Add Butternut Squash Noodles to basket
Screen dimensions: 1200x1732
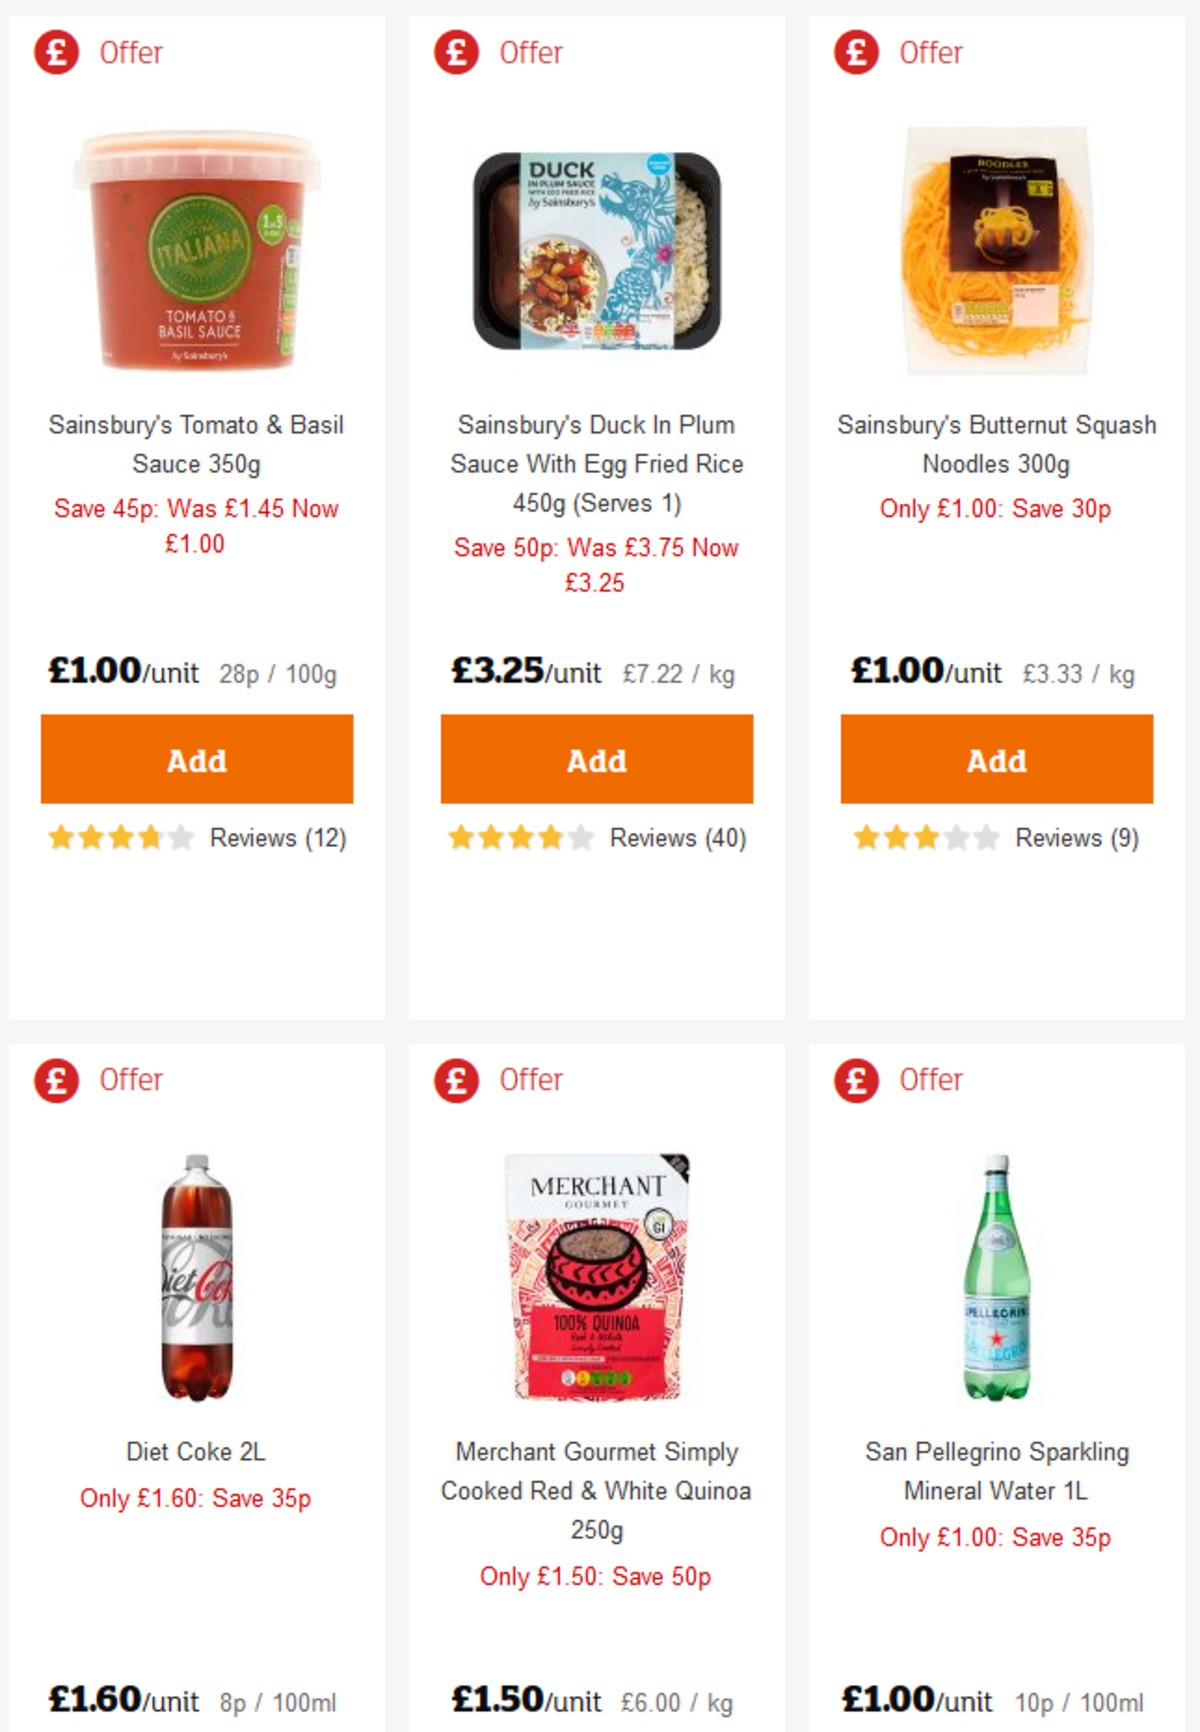(995, 759)
